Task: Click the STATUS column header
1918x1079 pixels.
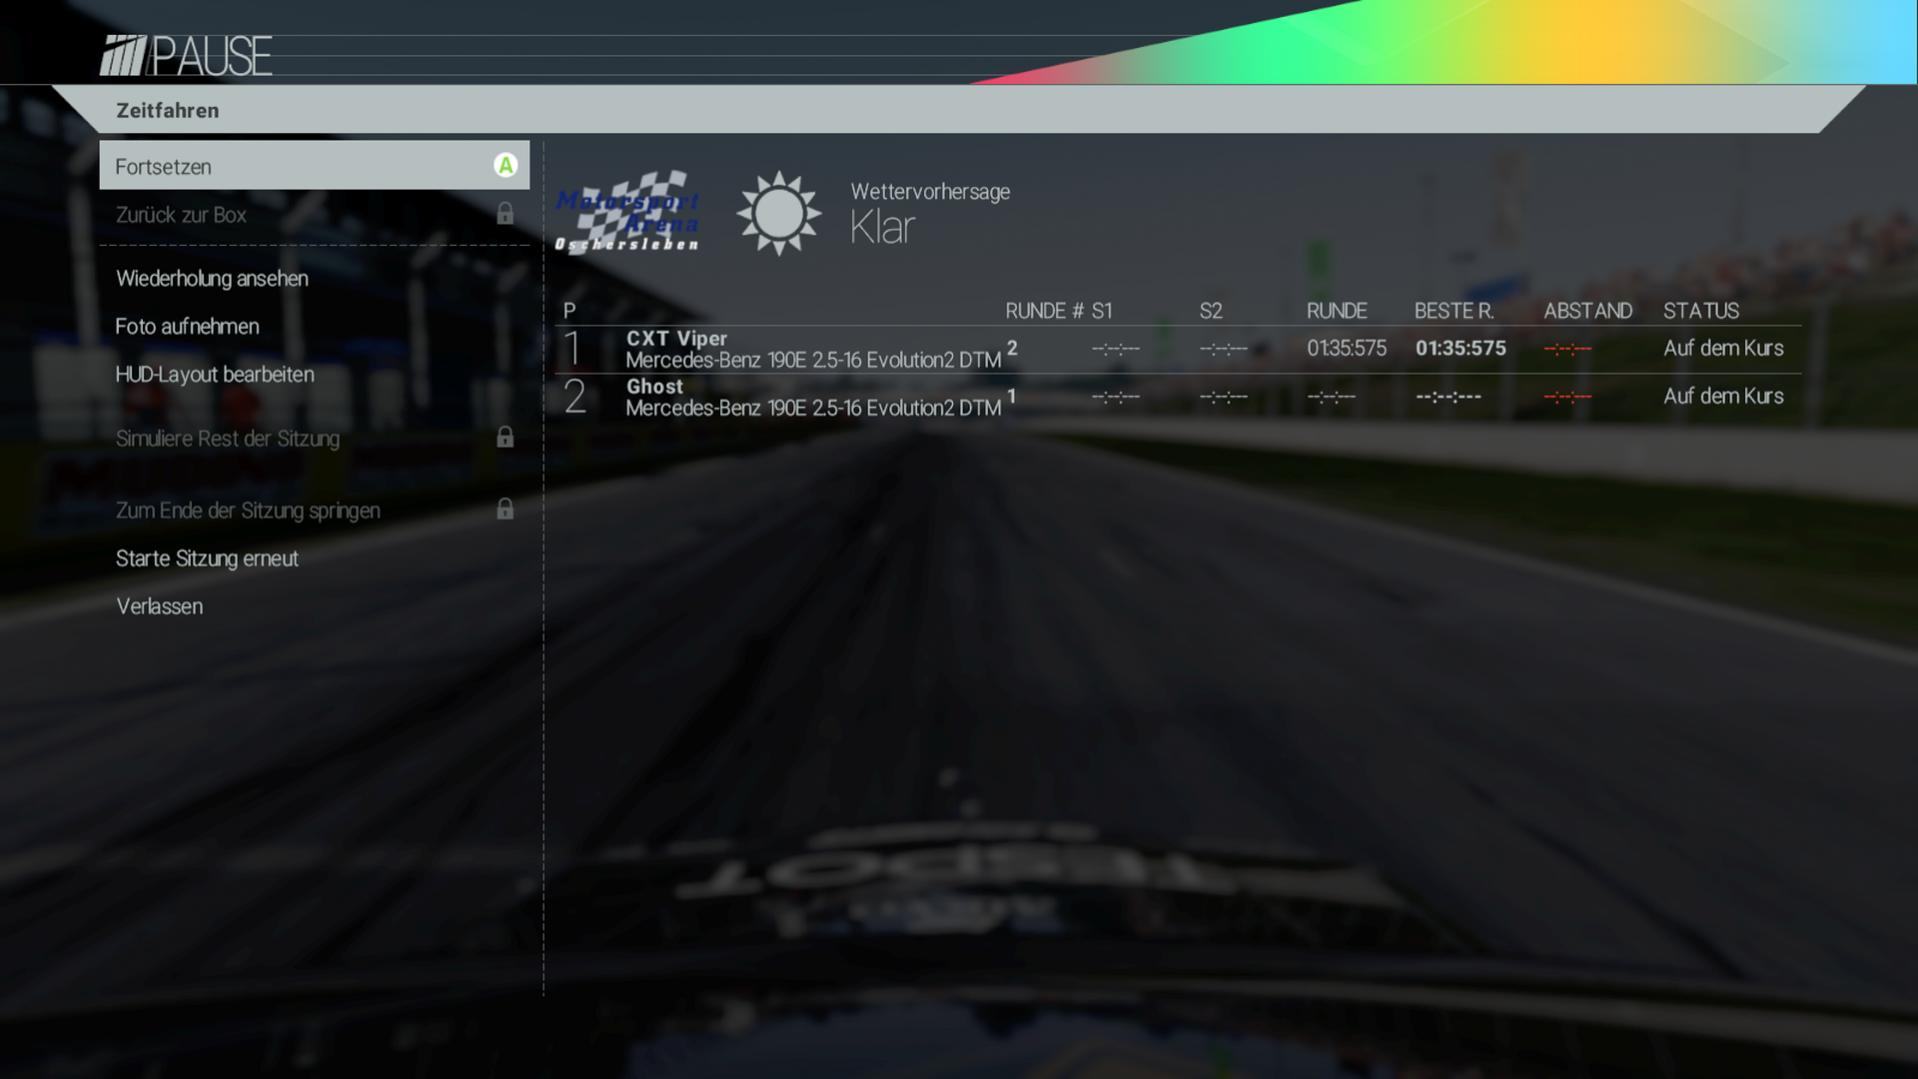Action: point(1701,311)
